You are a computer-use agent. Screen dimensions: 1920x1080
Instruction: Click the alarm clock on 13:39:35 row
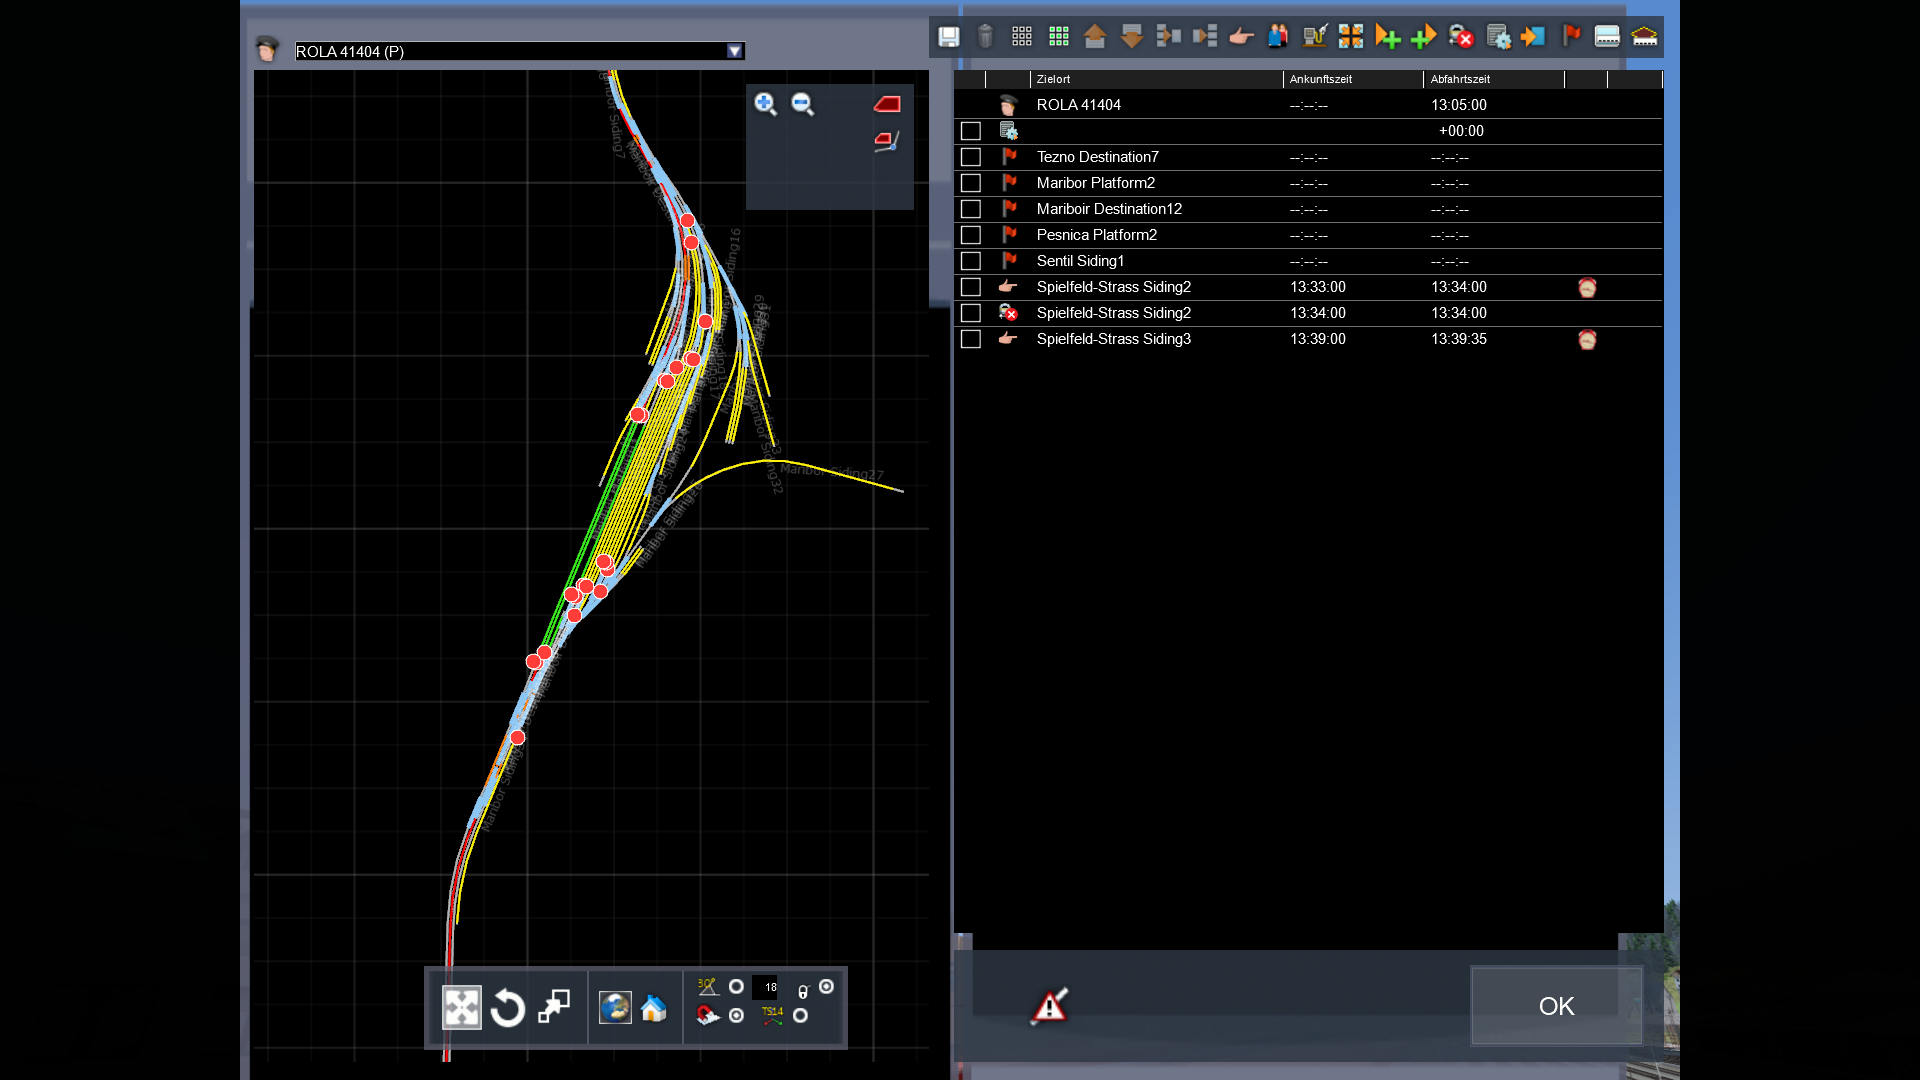1587,340
